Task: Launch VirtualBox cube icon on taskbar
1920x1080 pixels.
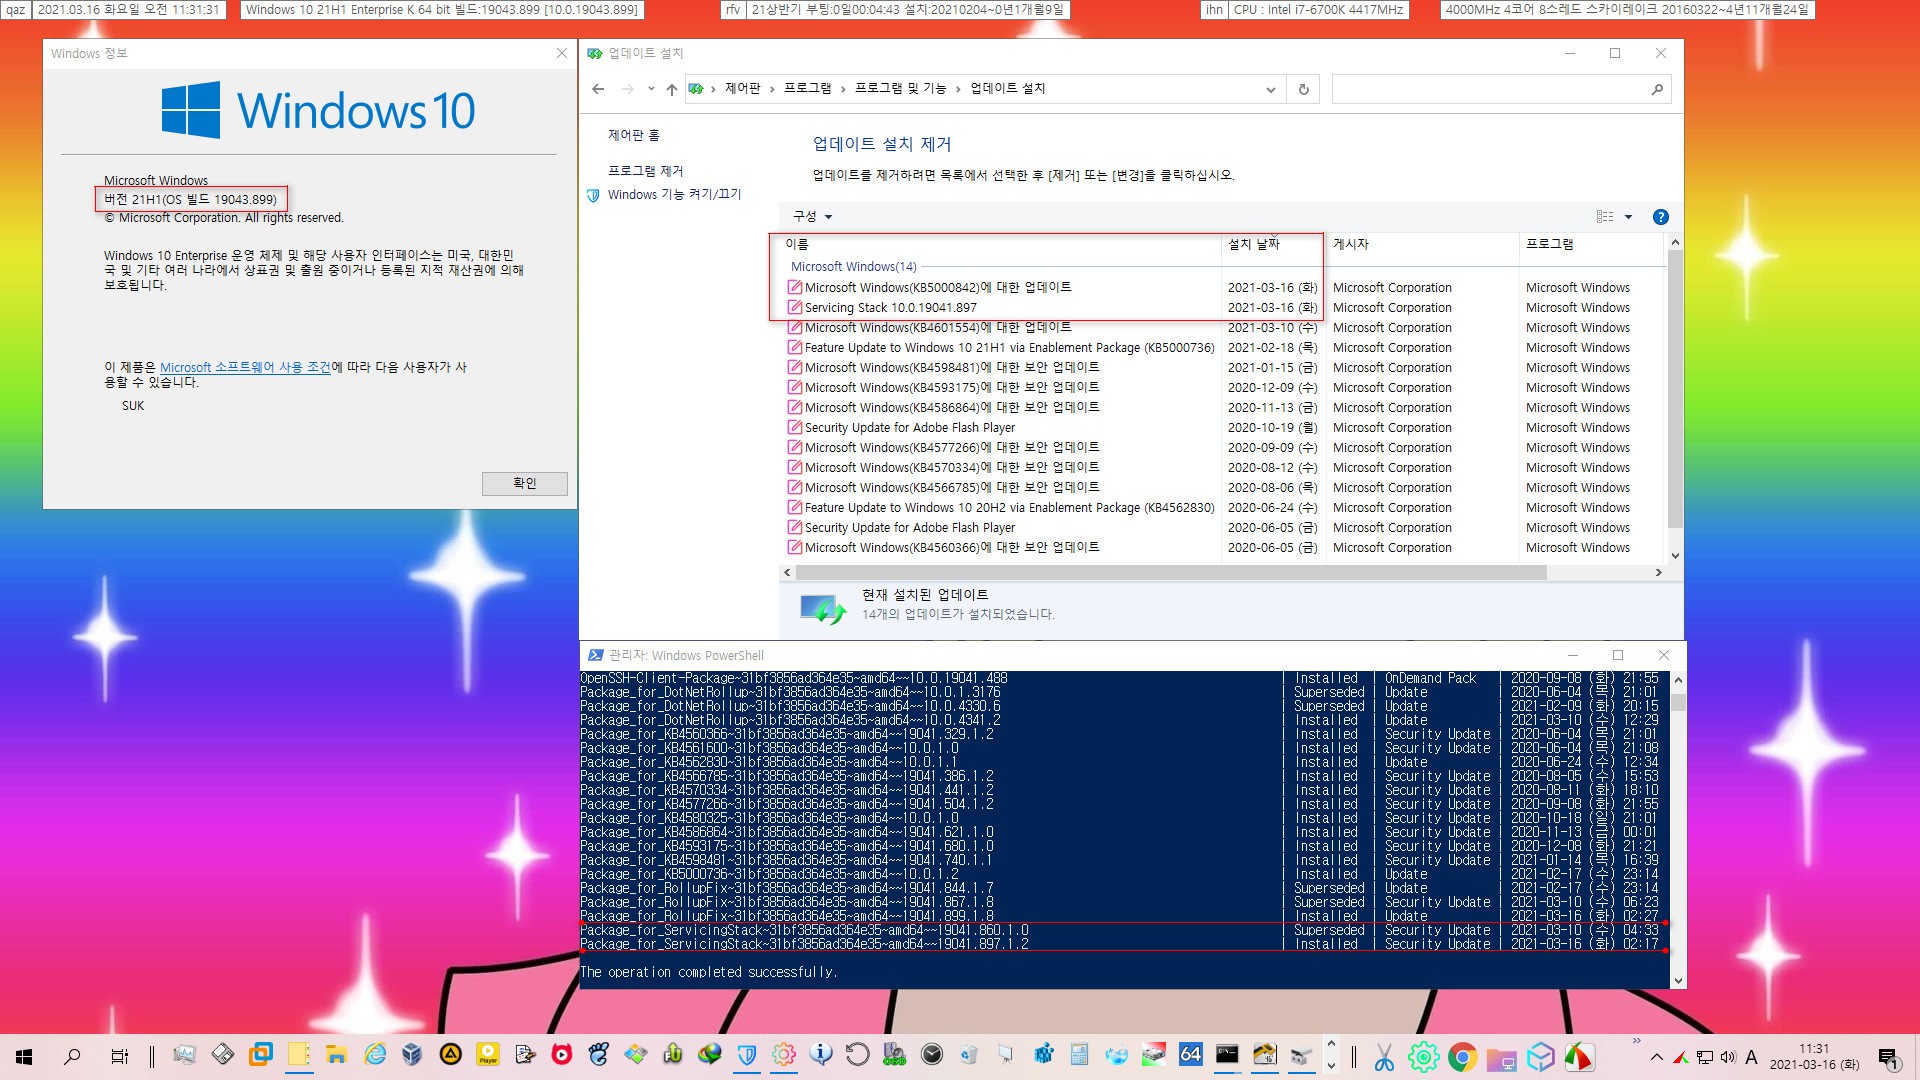Action: (x=412, y=1055)
